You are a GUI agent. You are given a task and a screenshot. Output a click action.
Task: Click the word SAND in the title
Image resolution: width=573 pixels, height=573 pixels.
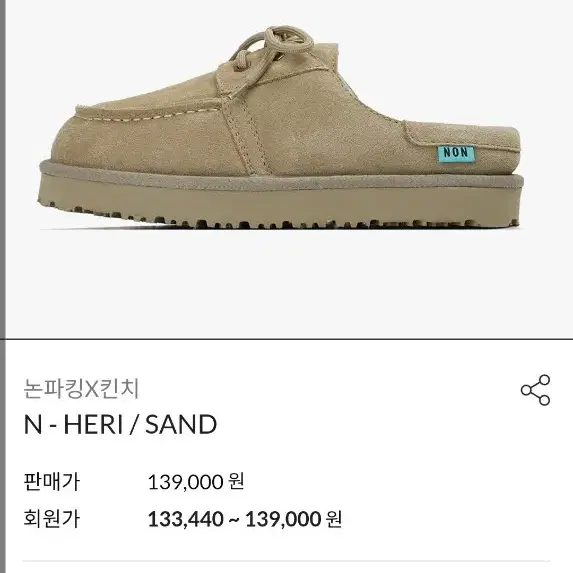[x=181, y=425]
